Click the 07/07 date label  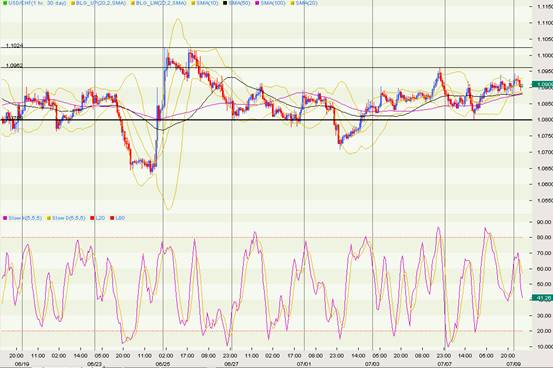coord(445,363)
